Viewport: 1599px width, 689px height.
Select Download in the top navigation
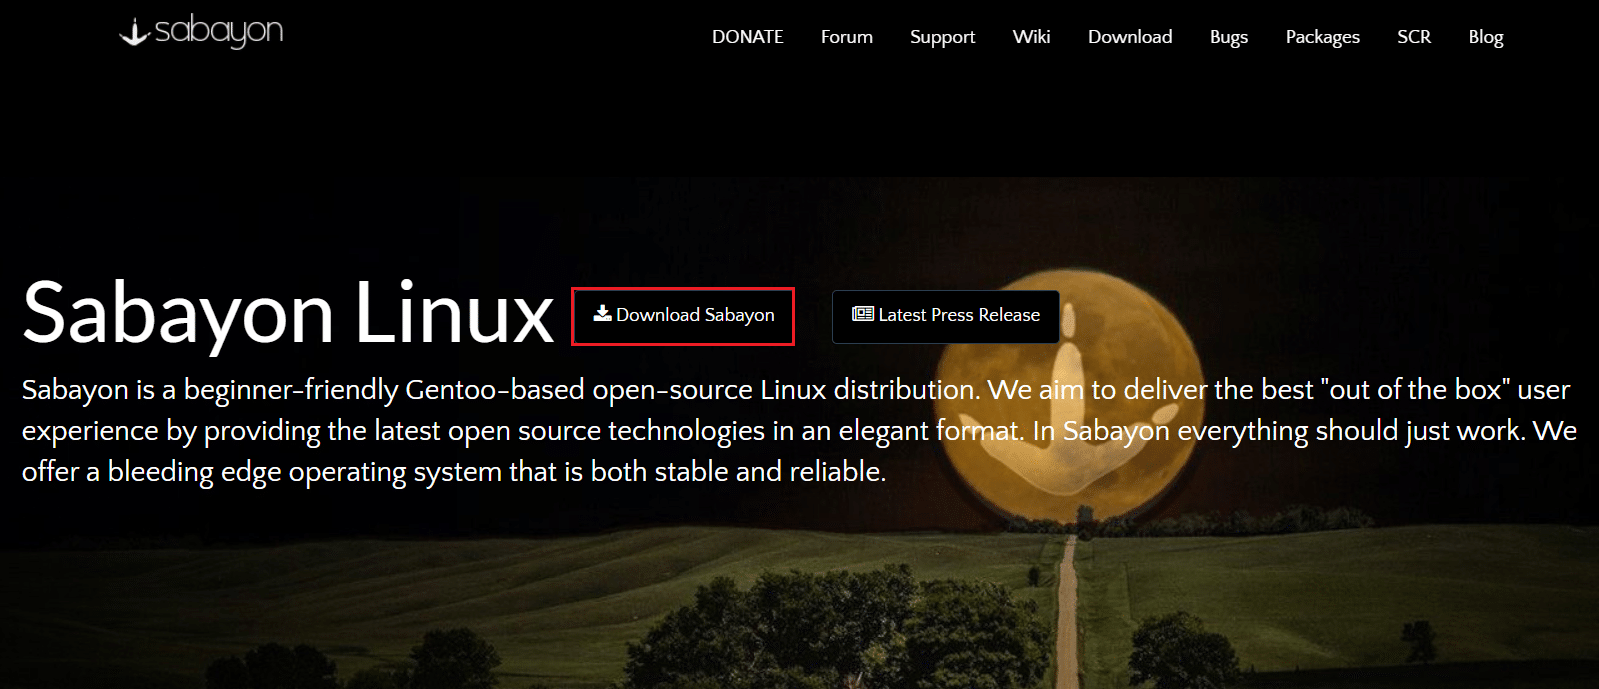point(1130,37)
